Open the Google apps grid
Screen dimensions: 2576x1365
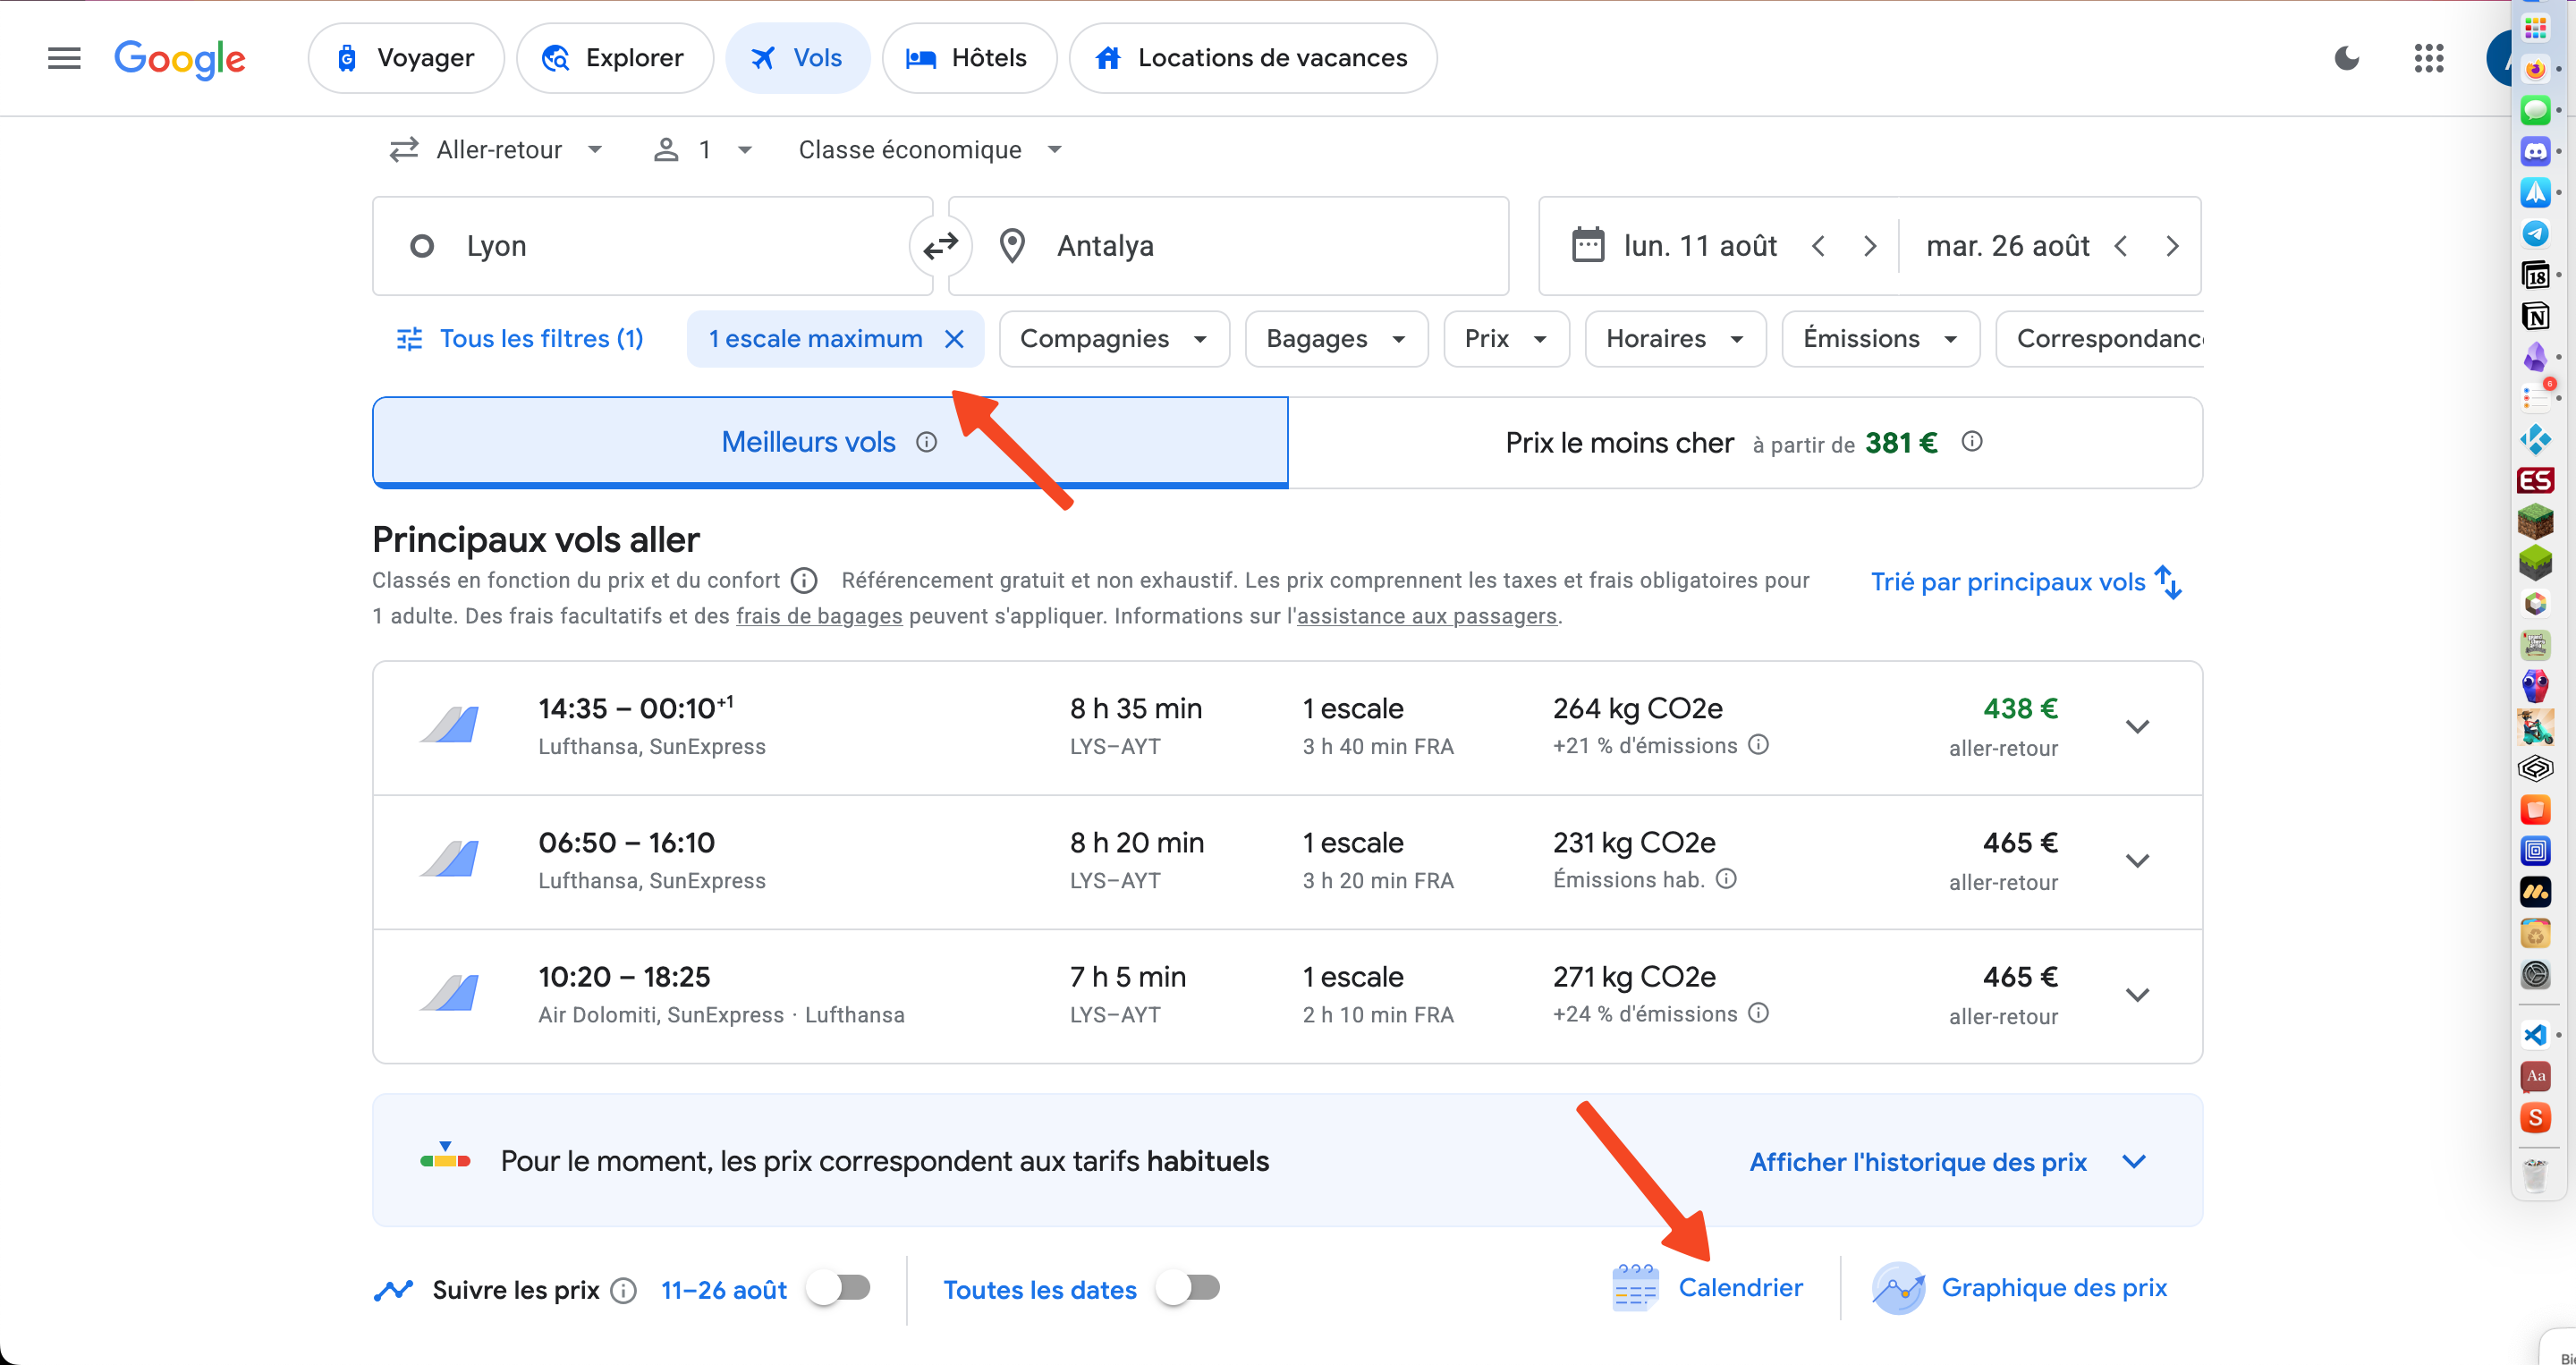(x=2428, y=58)
